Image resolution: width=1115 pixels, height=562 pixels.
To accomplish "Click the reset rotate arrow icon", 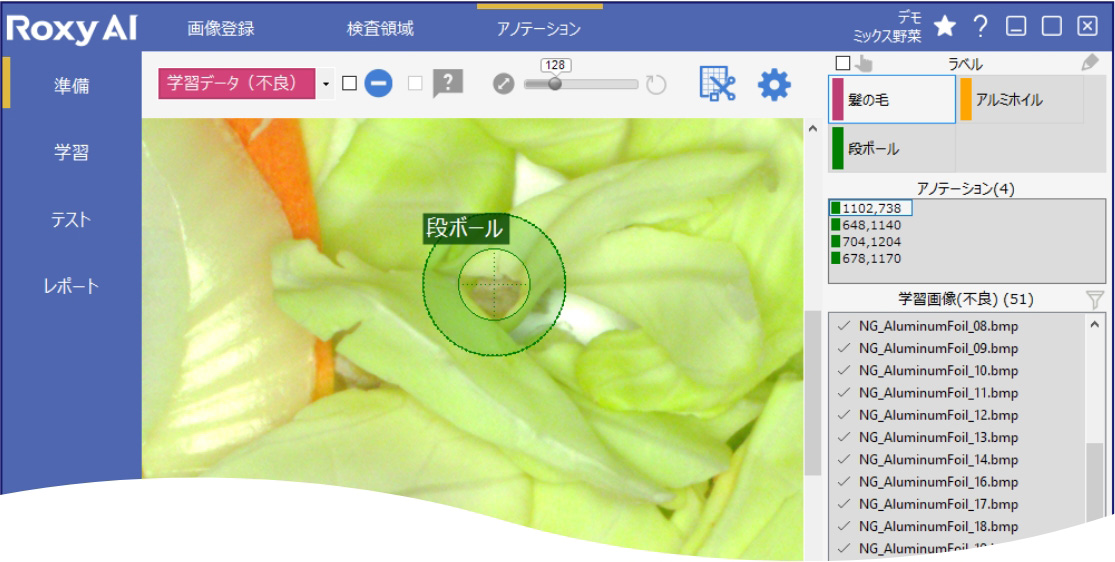I will 656,84.
